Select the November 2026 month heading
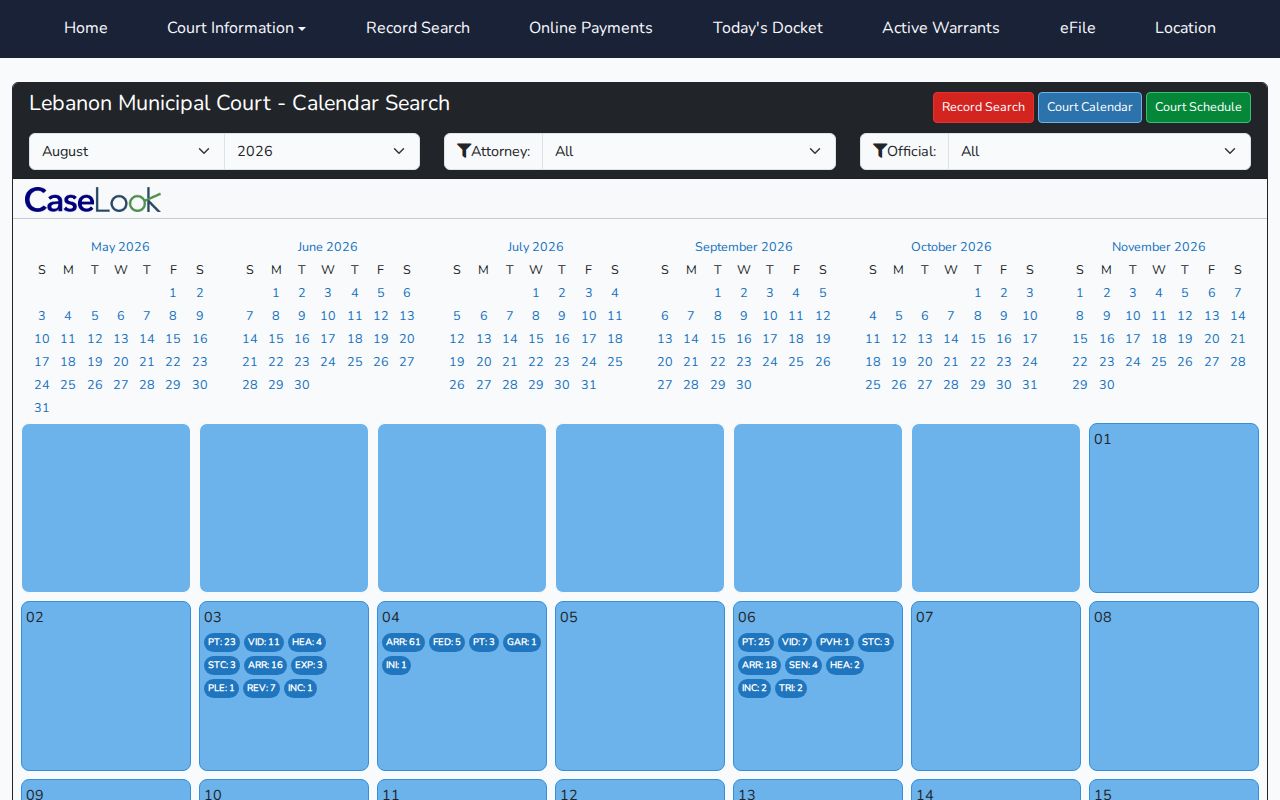1280x800 pixels. (x=1159, y=247)
